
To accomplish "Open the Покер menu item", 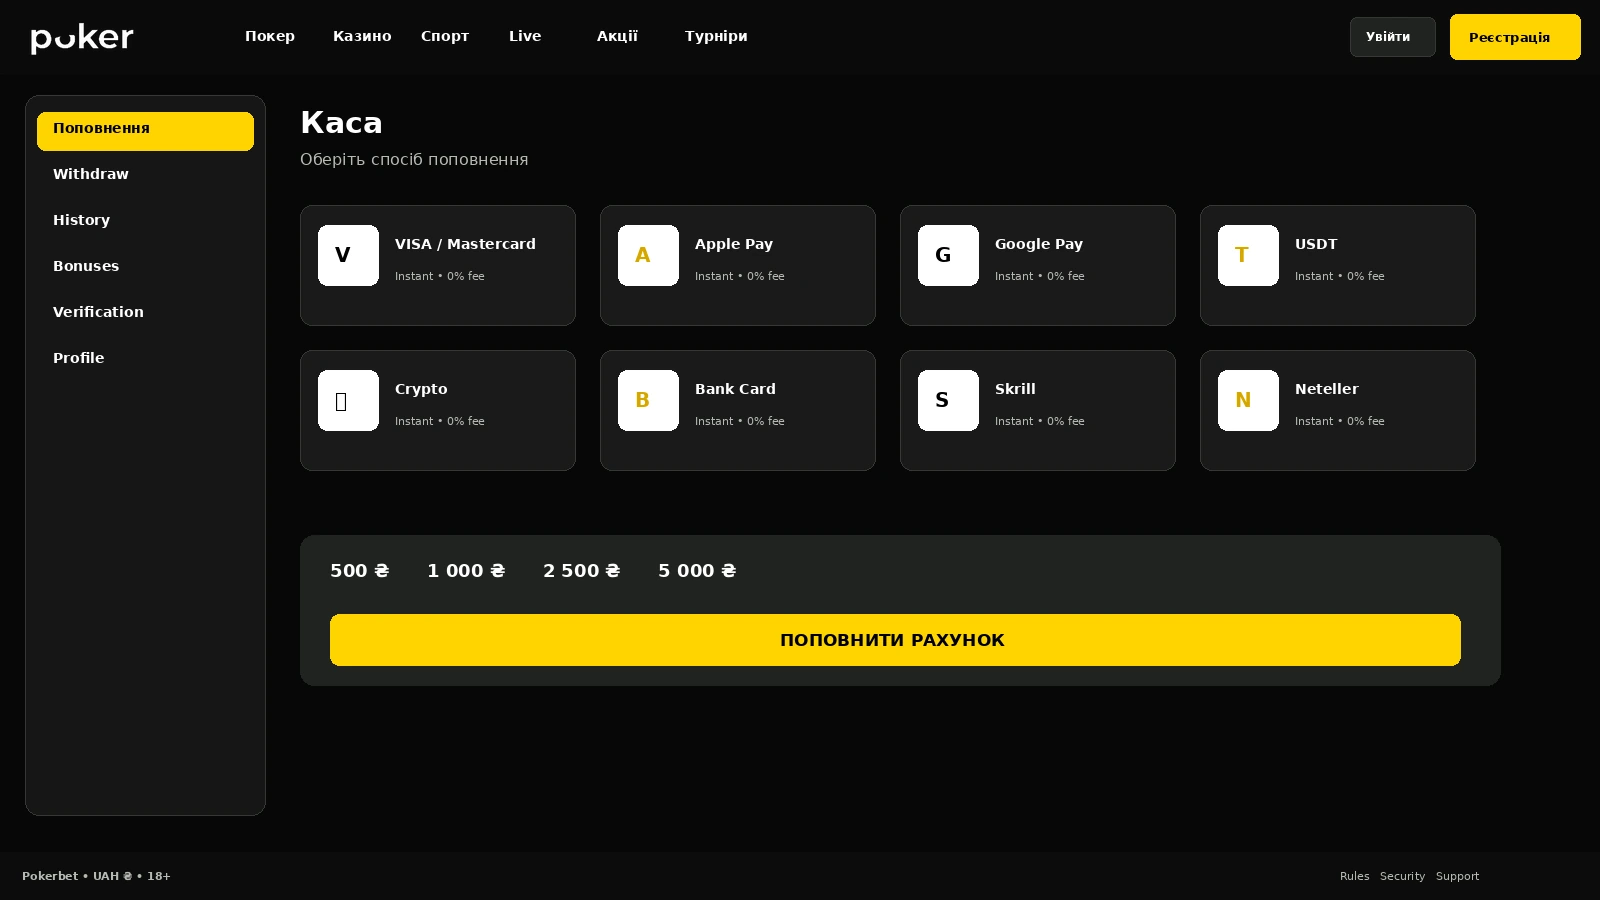I will (270, 36).
